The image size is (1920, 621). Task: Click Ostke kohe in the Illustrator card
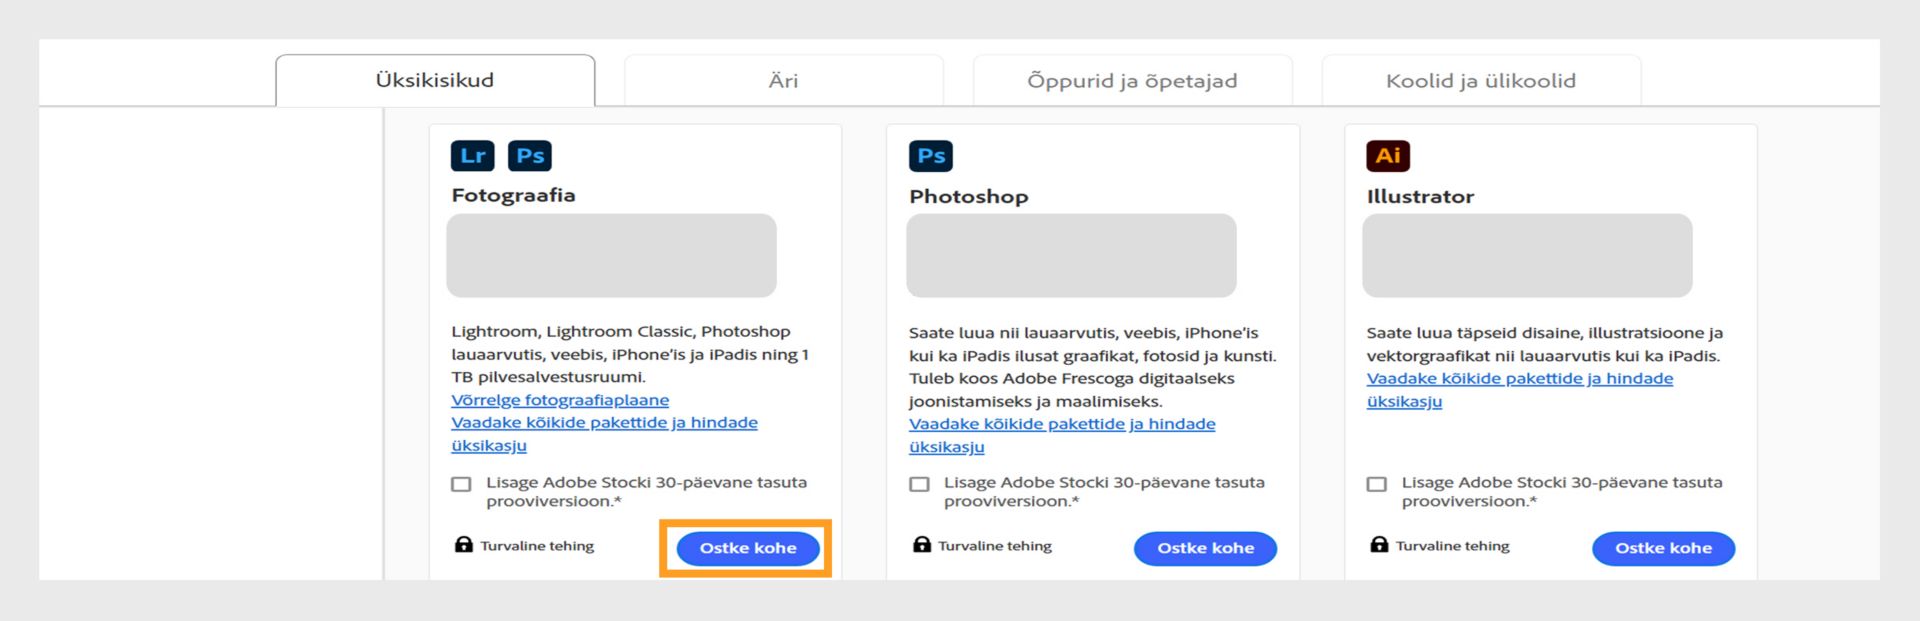pyautogui.click(x=1663, y=548)
